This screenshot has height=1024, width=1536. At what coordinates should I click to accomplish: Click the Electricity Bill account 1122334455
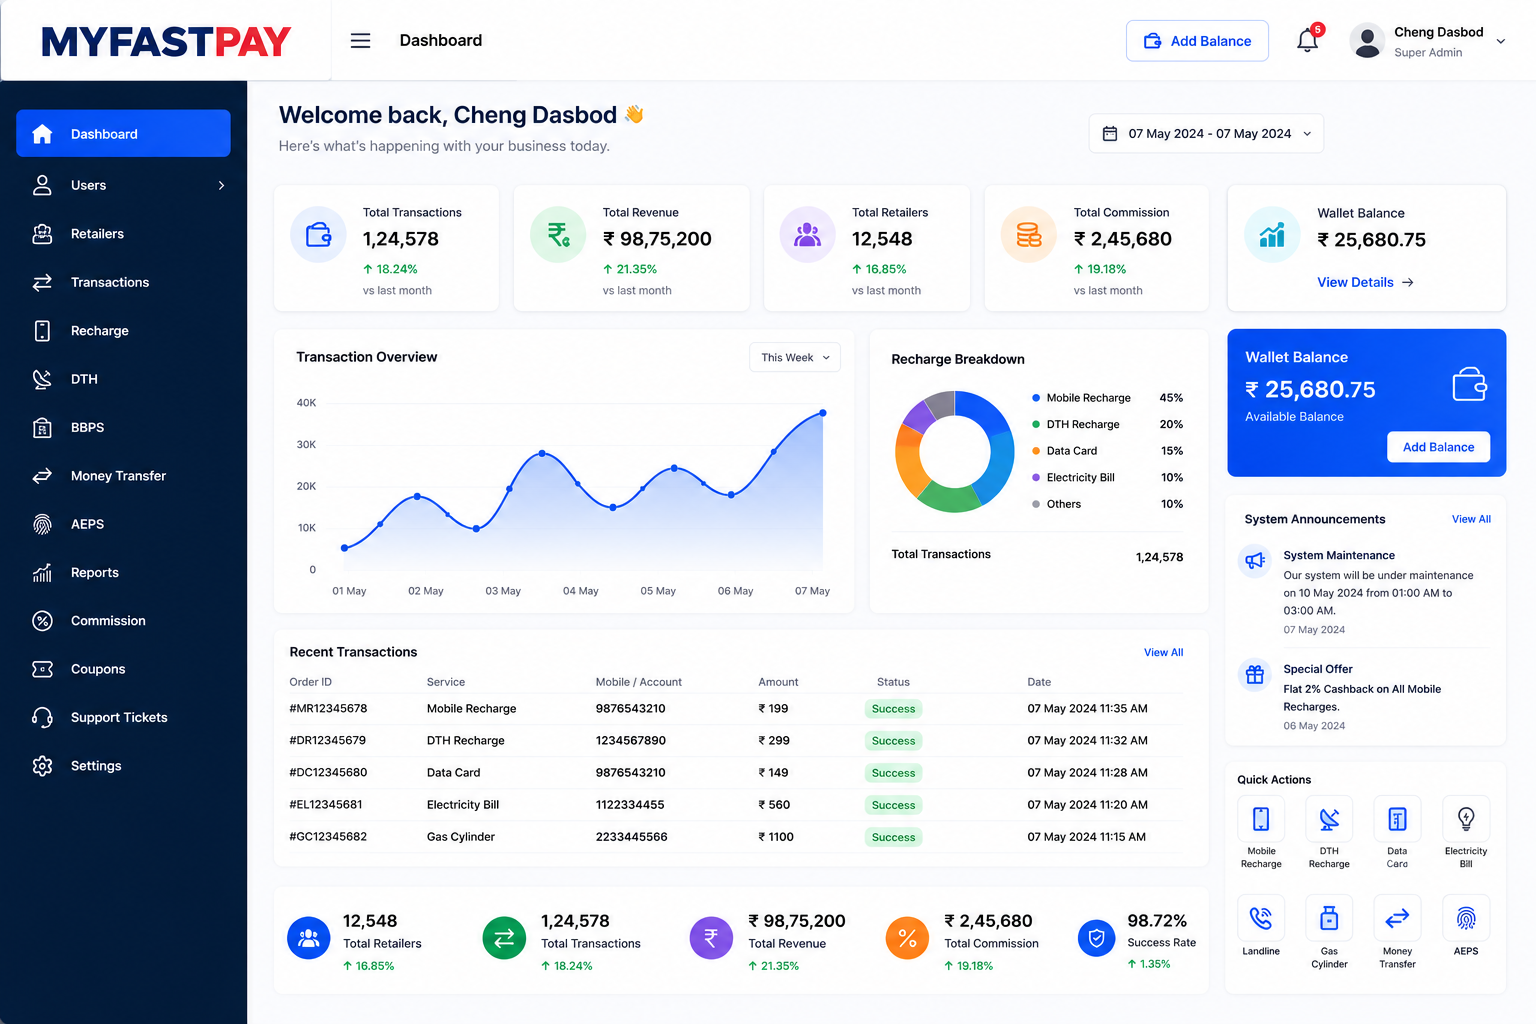[630, 804]
